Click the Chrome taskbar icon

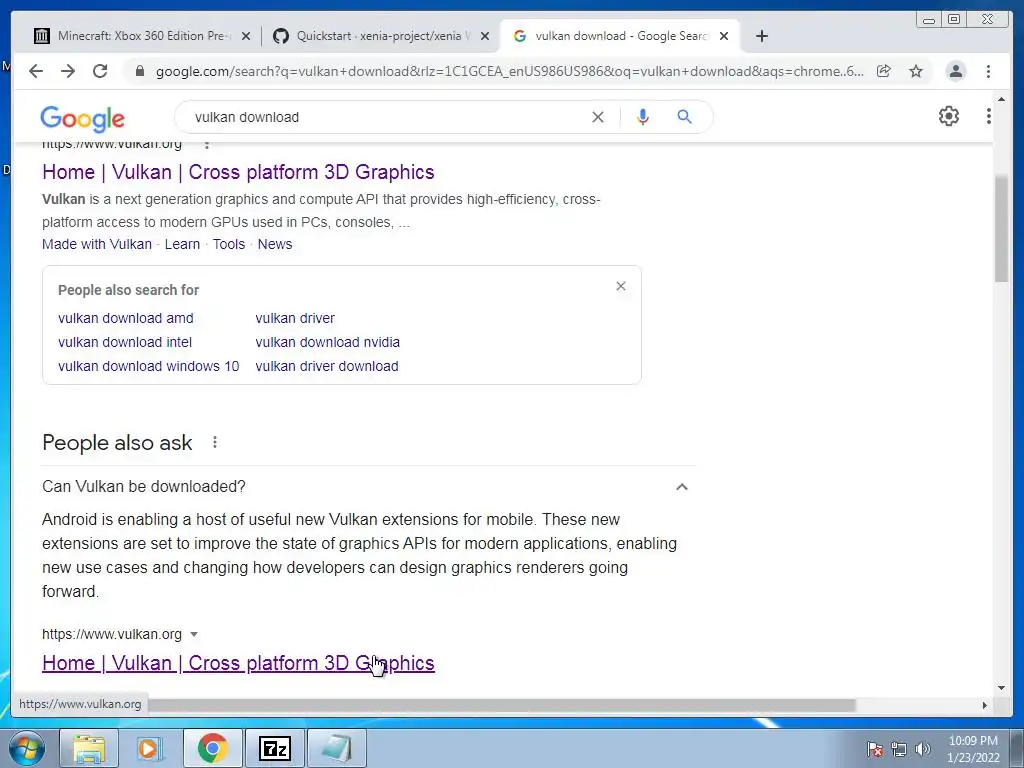(212, 748)
